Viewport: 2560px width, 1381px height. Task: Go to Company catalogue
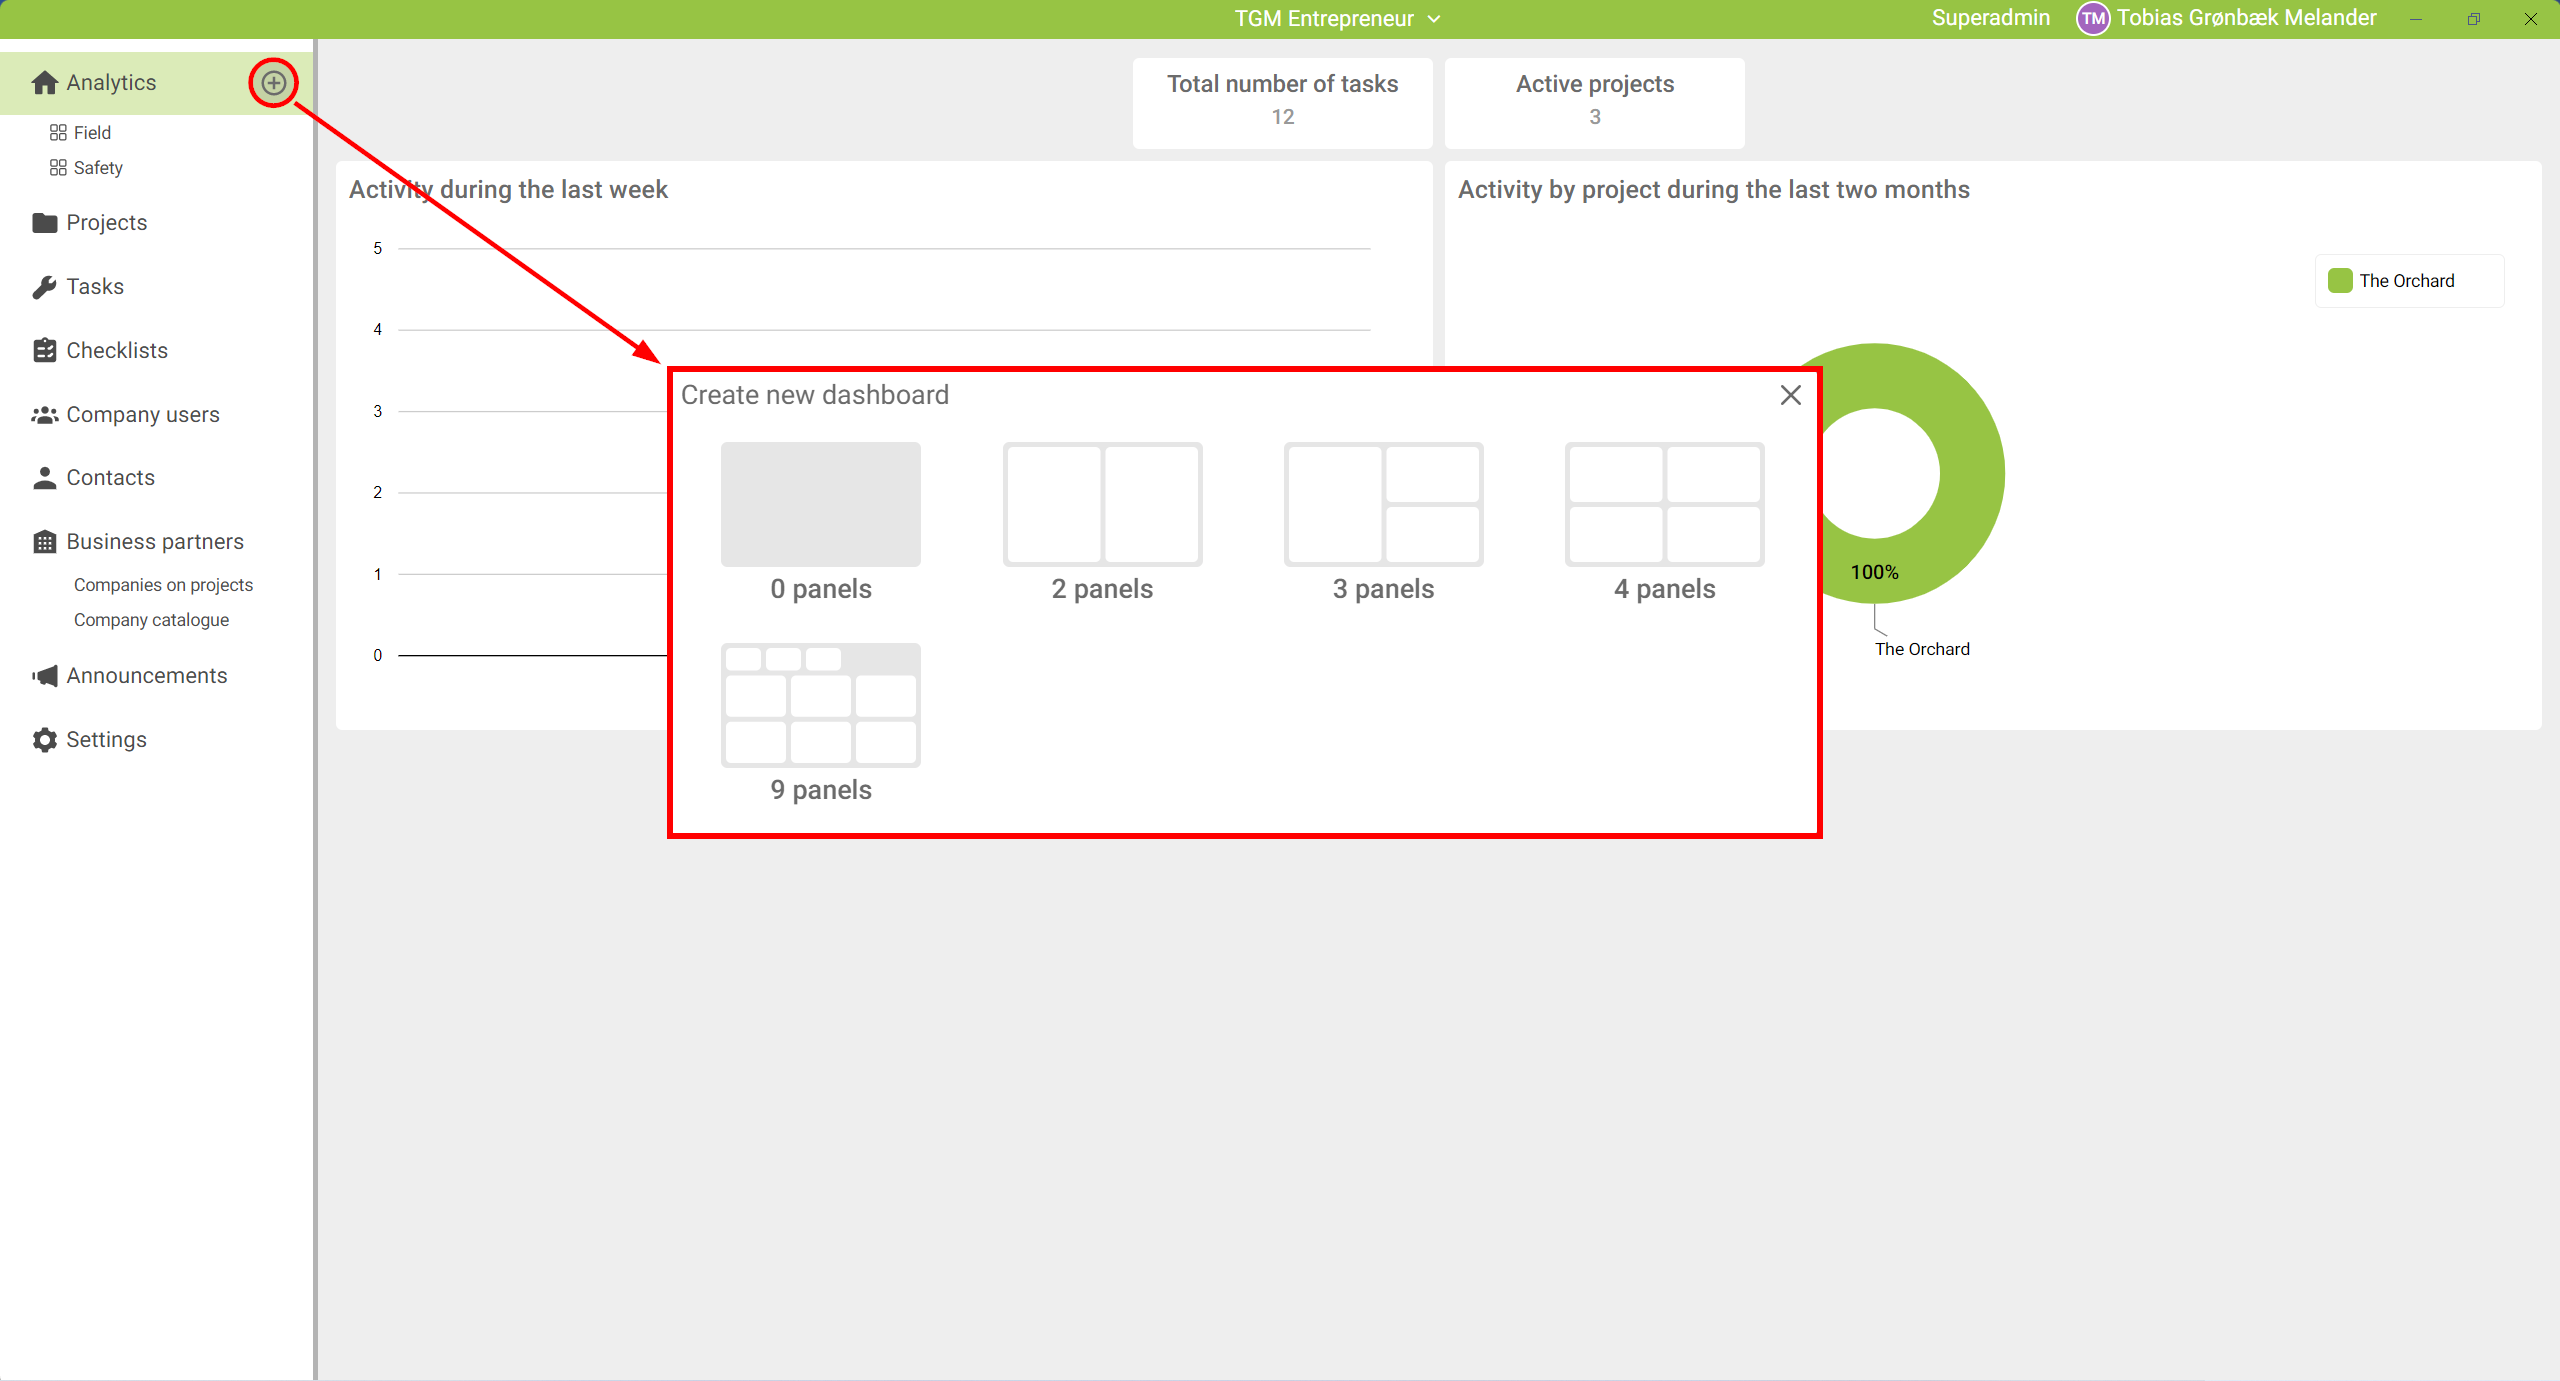(151, 620)
